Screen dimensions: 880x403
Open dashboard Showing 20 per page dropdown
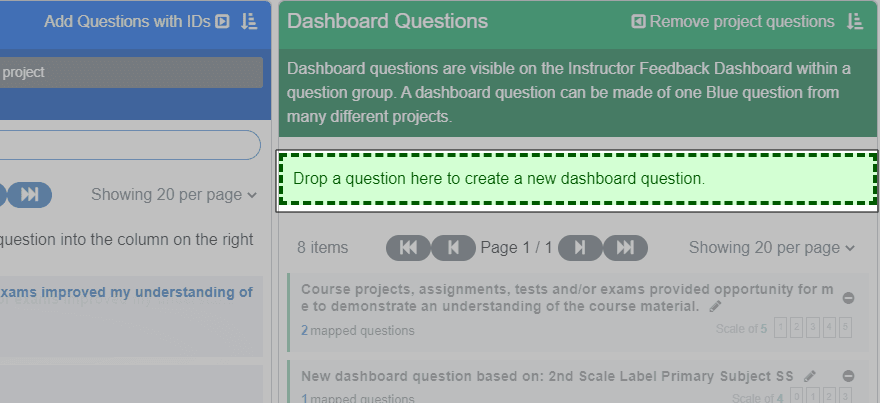click(772, 248)
